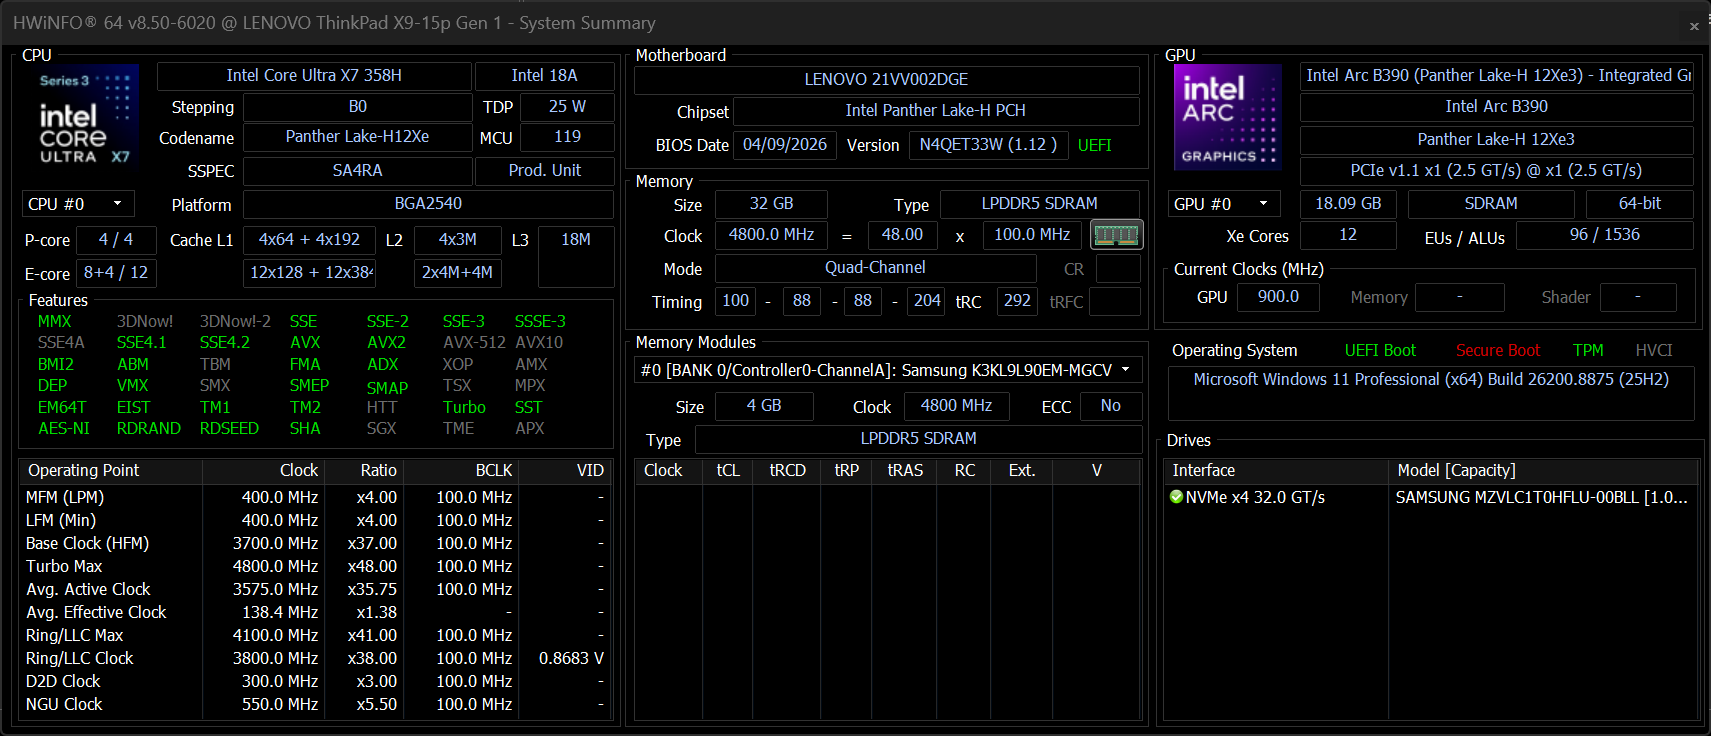The height and width of the screenshot is (736, 1711).
Task: Click the memory module icon button
Action: 1116,235
